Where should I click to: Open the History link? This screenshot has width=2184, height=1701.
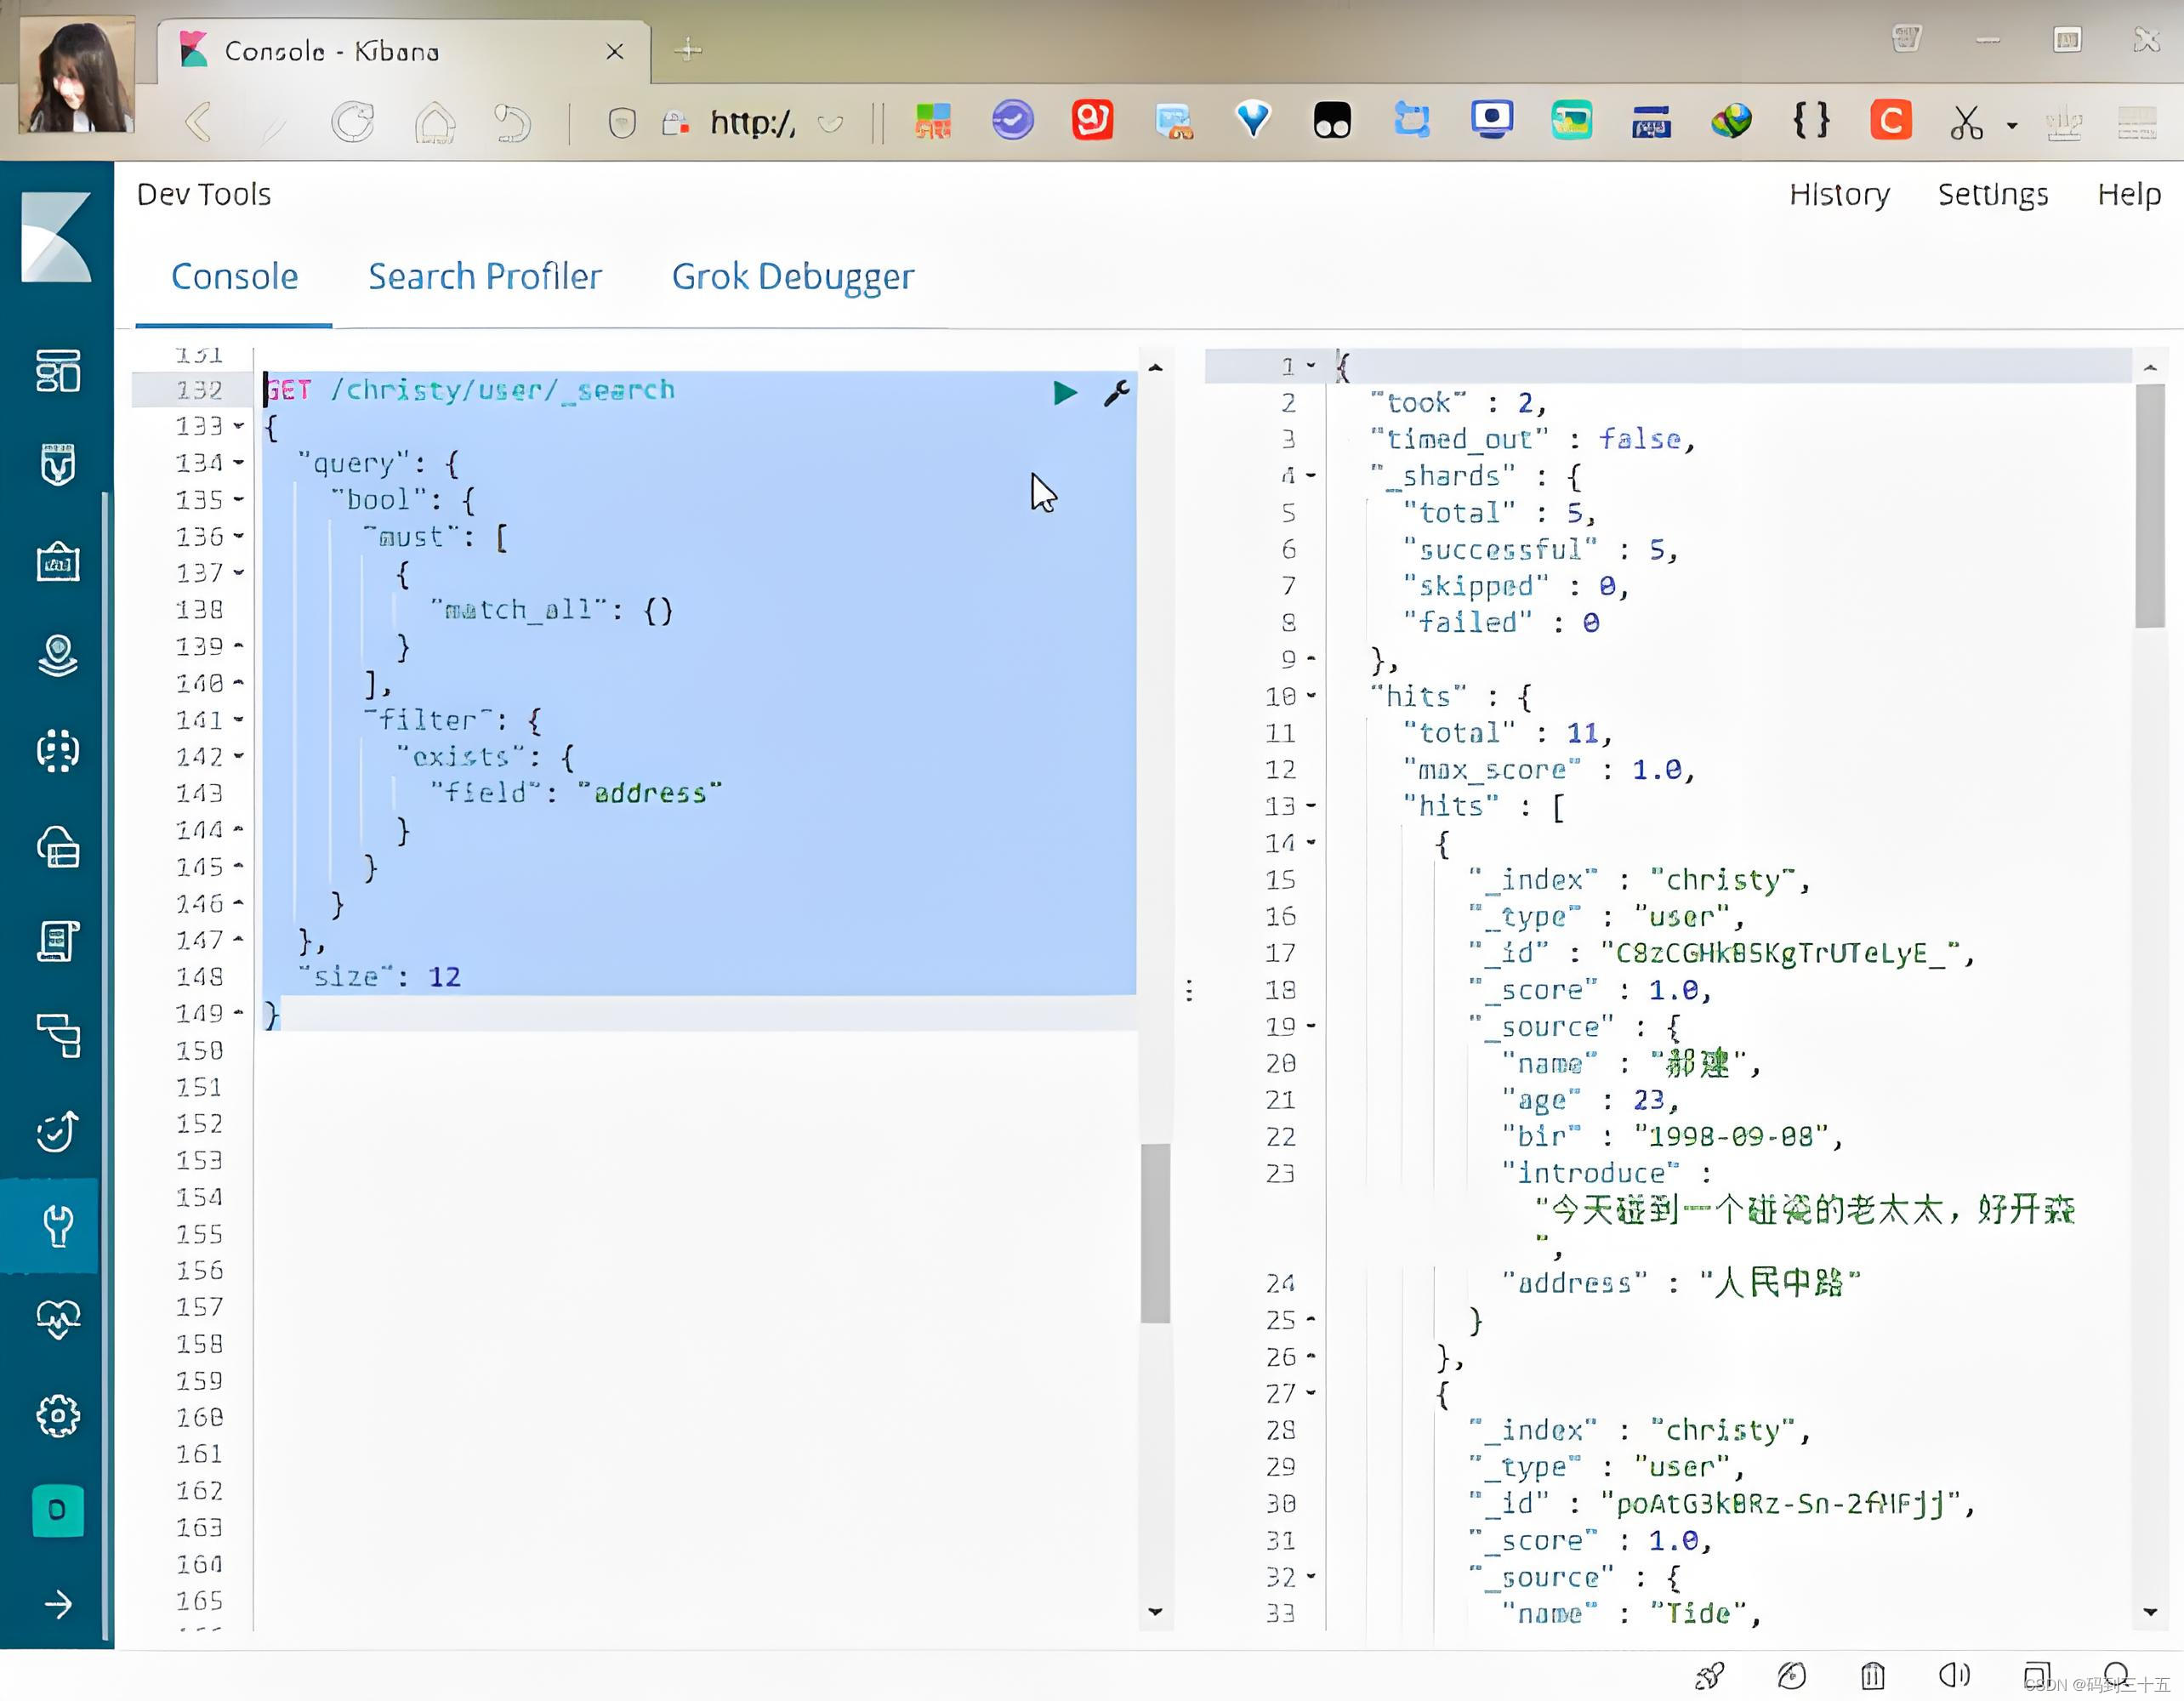click(x=1839, y=194)
